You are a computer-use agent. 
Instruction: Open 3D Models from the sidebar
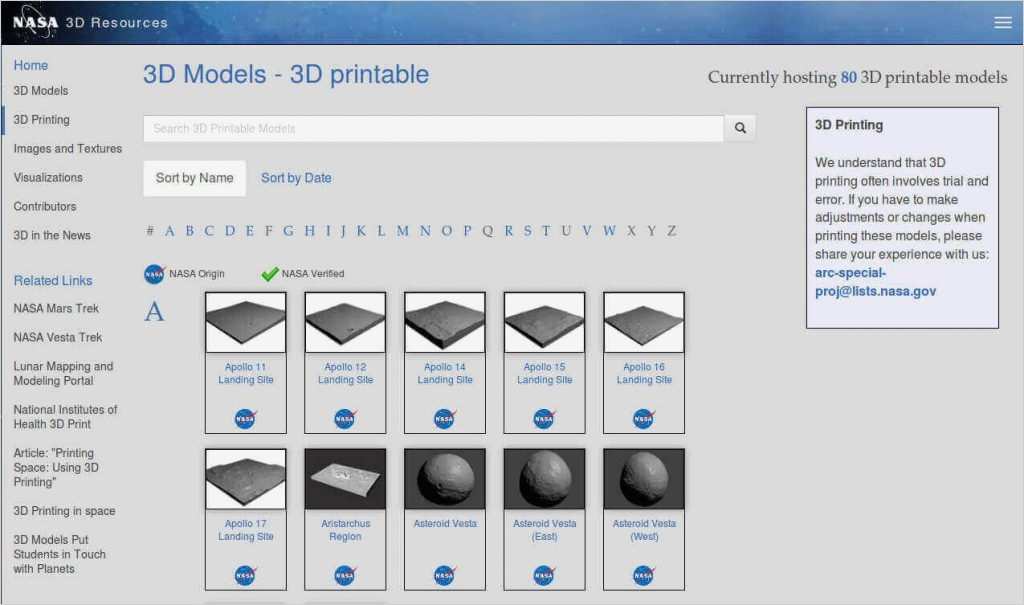click(42, 91)
